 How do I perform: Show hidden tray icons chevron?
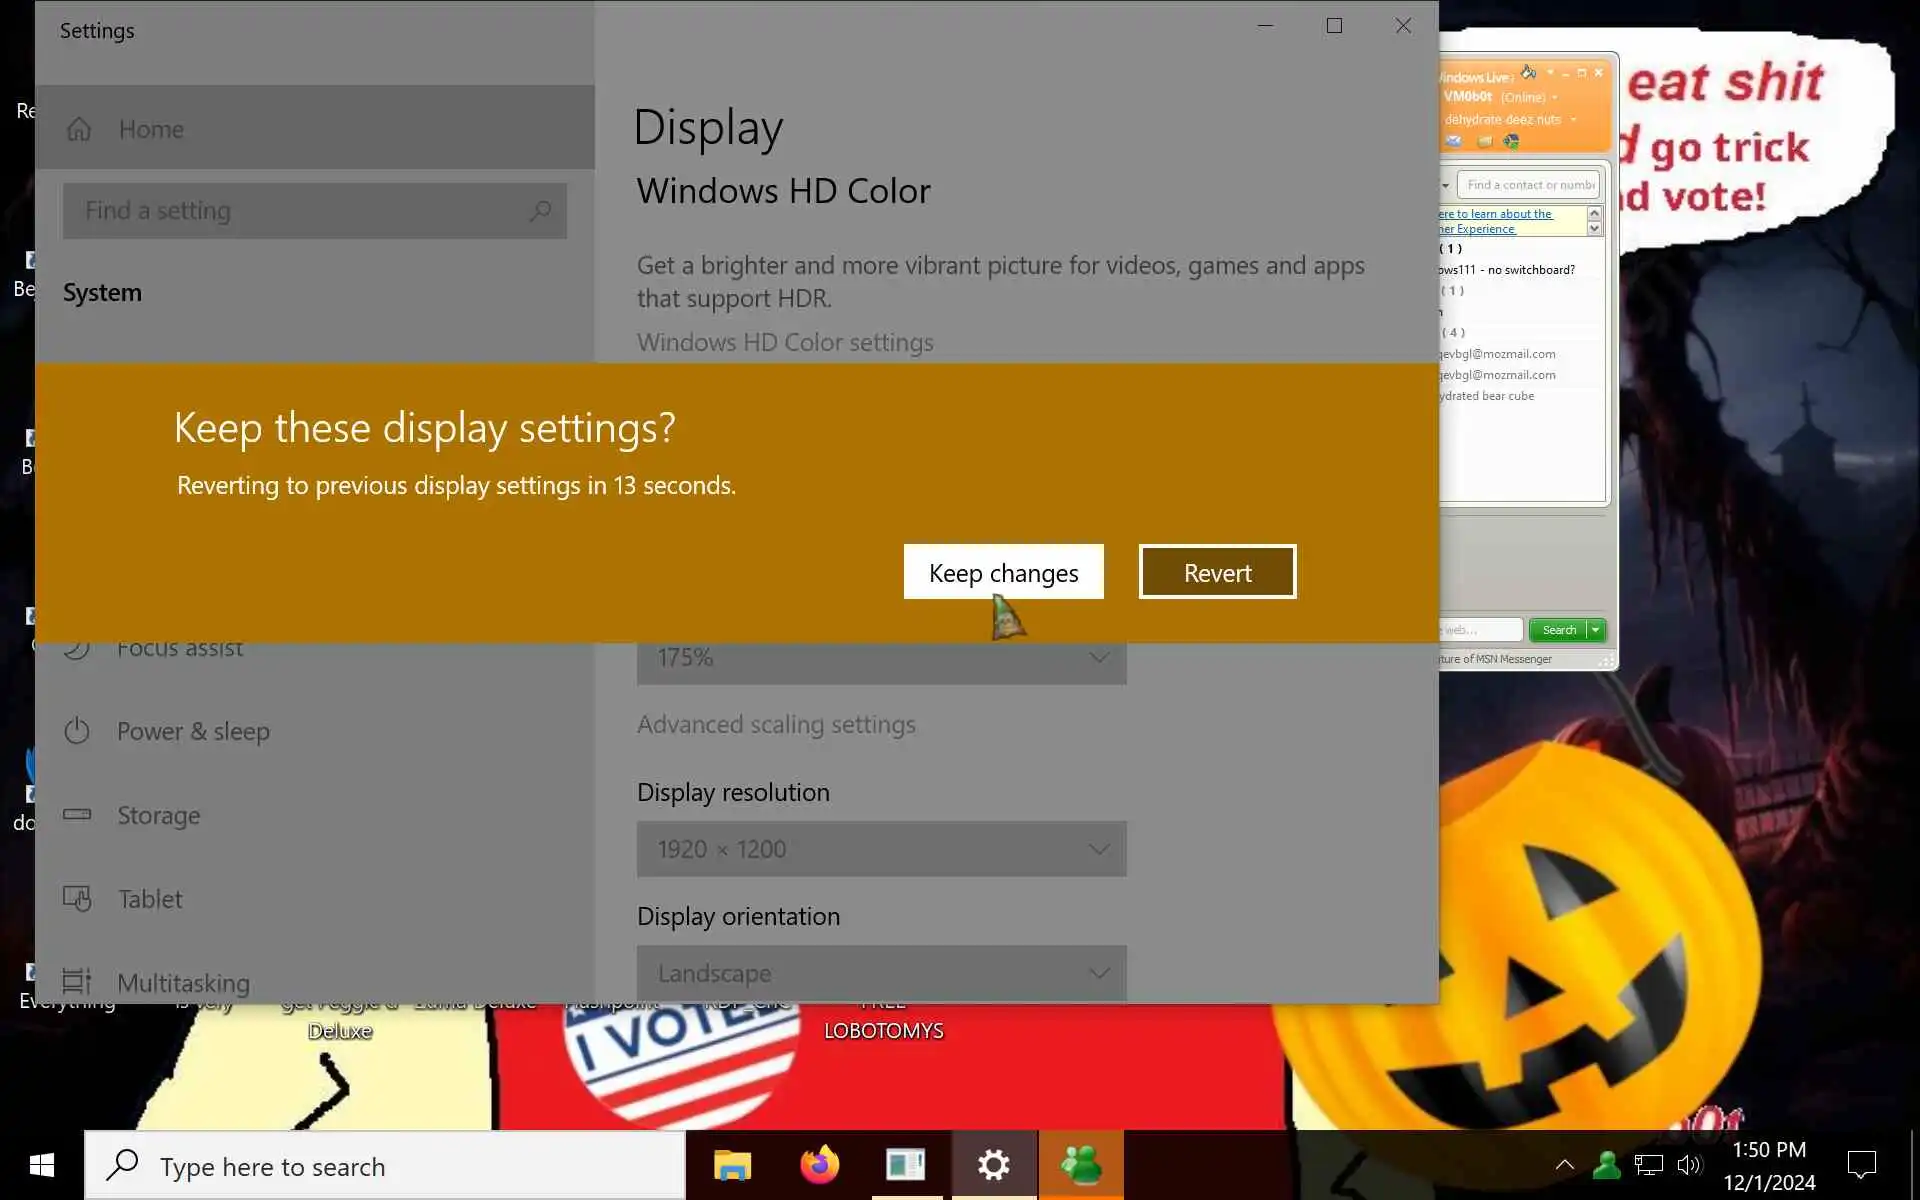[x=1565, y=1165]
